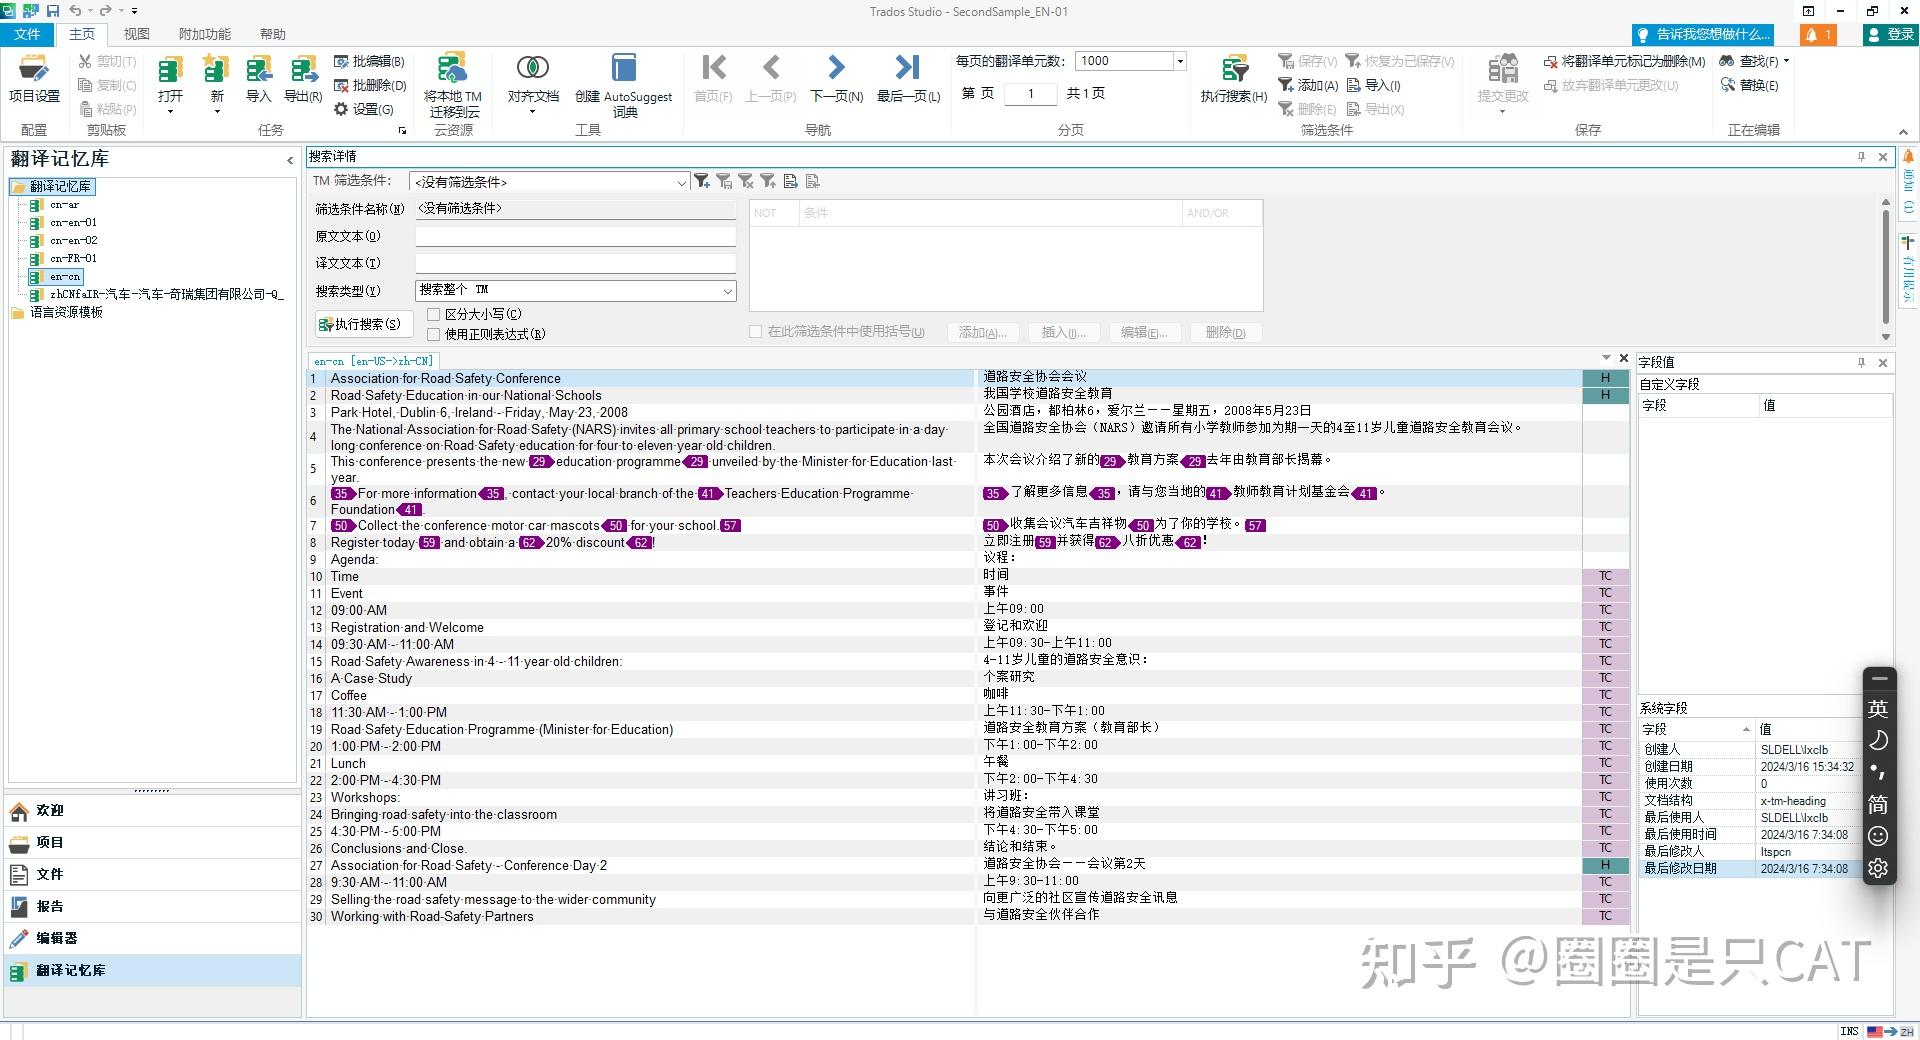
Task: Click 添加(A) filter in ribbon 筛选条件 group
Action: [1308, 85]
